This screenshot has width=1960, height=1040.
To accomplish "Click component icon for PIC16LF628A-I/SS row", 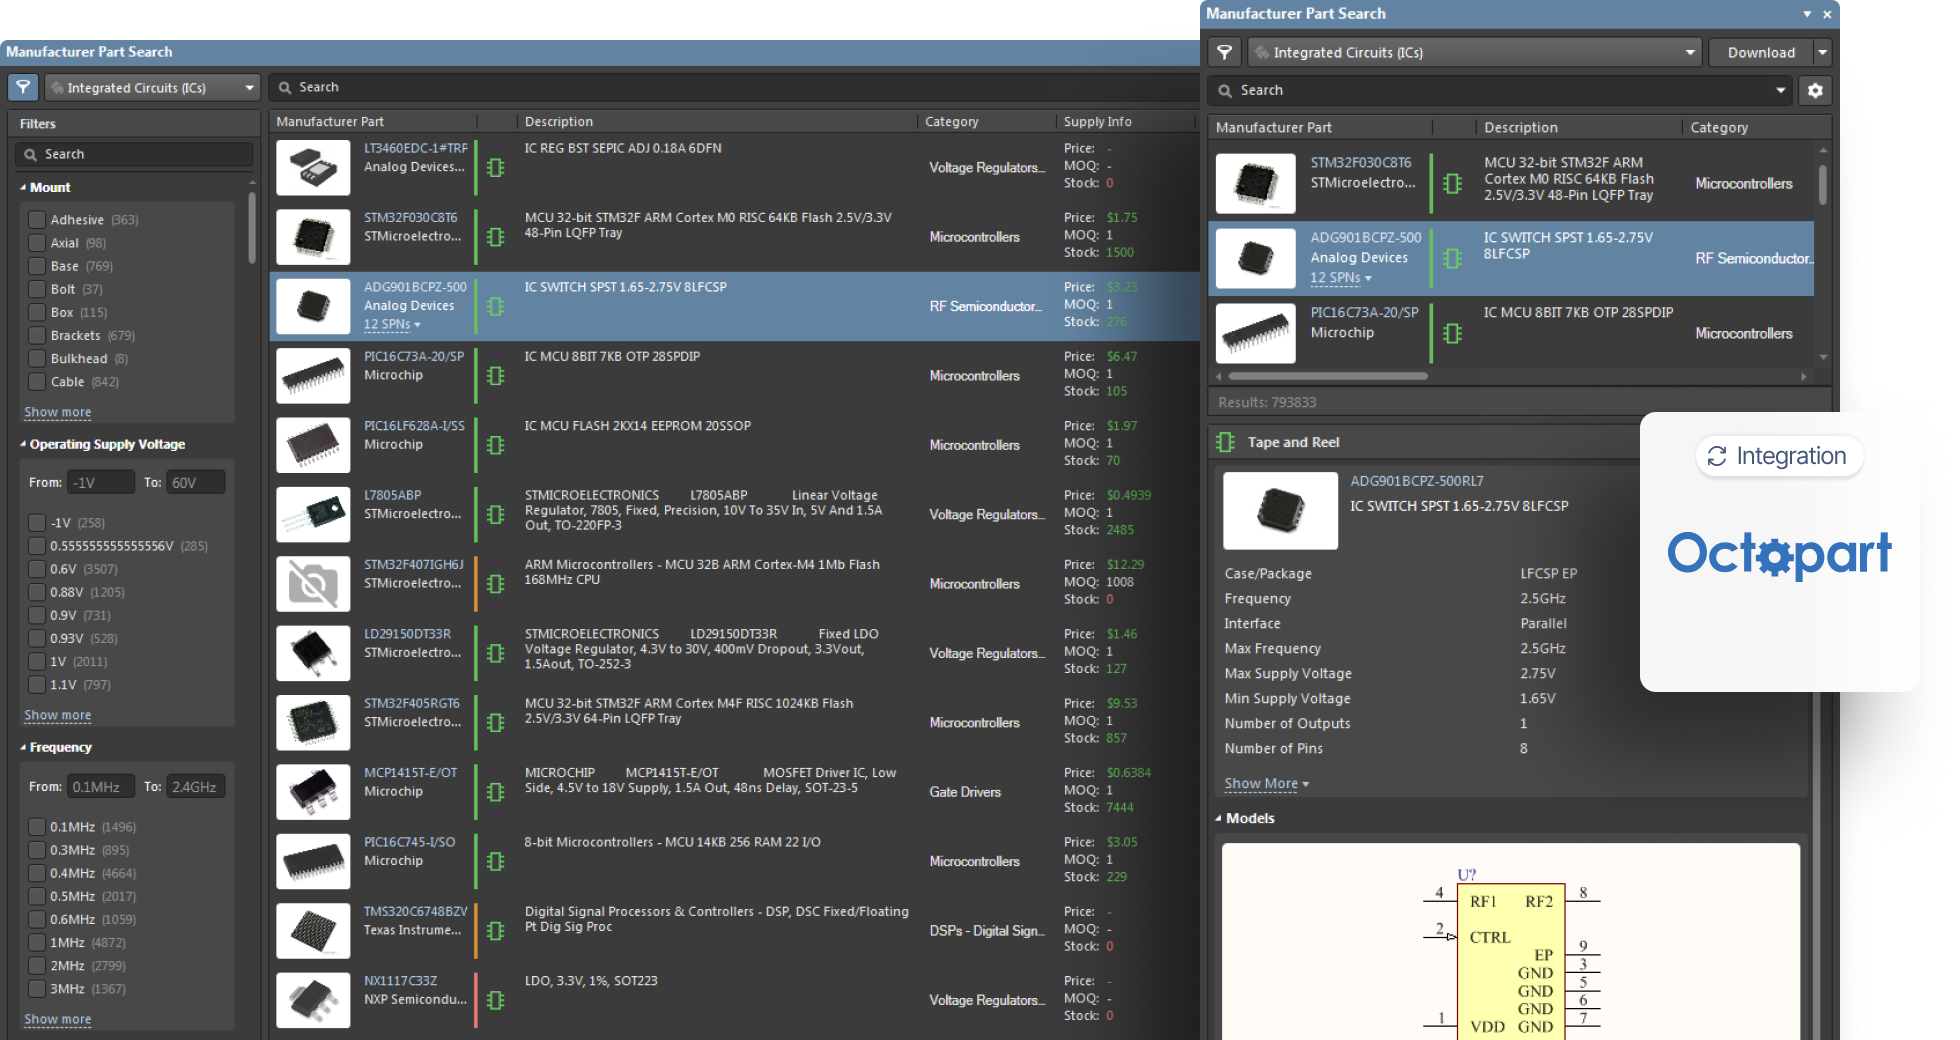I will coord(495,445).
